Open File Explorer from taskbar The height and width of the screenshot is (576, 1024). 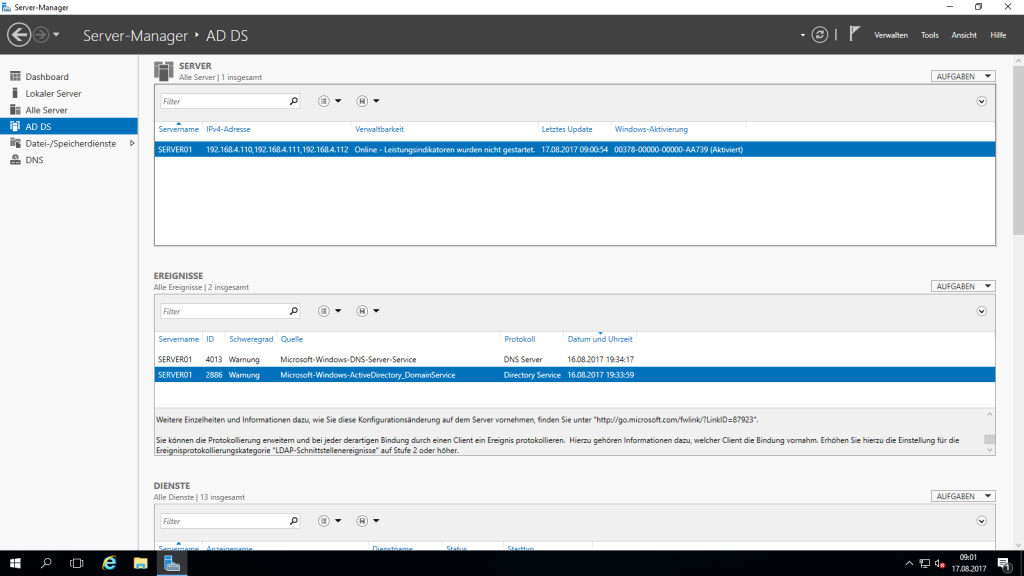[x=140, y=563]
